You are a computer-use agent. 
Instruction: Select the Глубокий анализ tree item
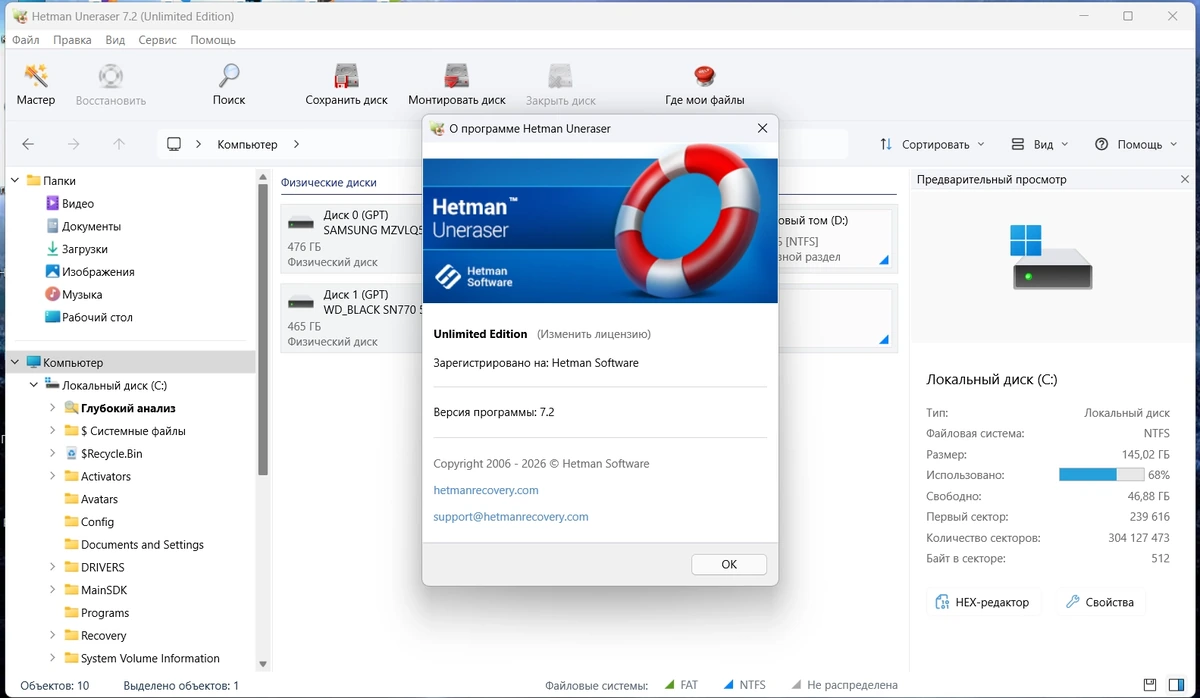(128, 408)
